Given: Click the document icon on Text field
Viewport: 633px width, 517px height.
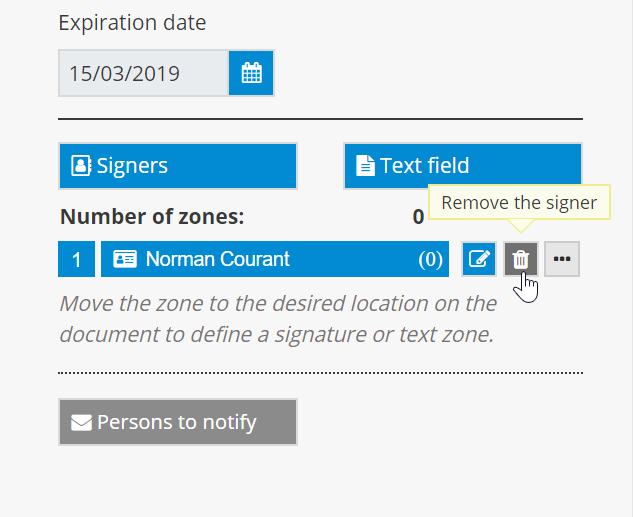Looking at the screenshot, I should pos(365,165).
